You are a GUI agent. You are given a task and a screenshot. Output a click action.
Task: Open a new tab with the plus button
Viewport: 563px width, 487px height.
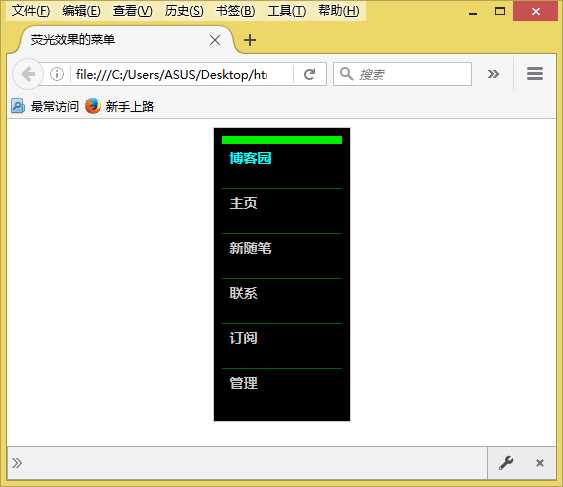click(x=250, y=40)
